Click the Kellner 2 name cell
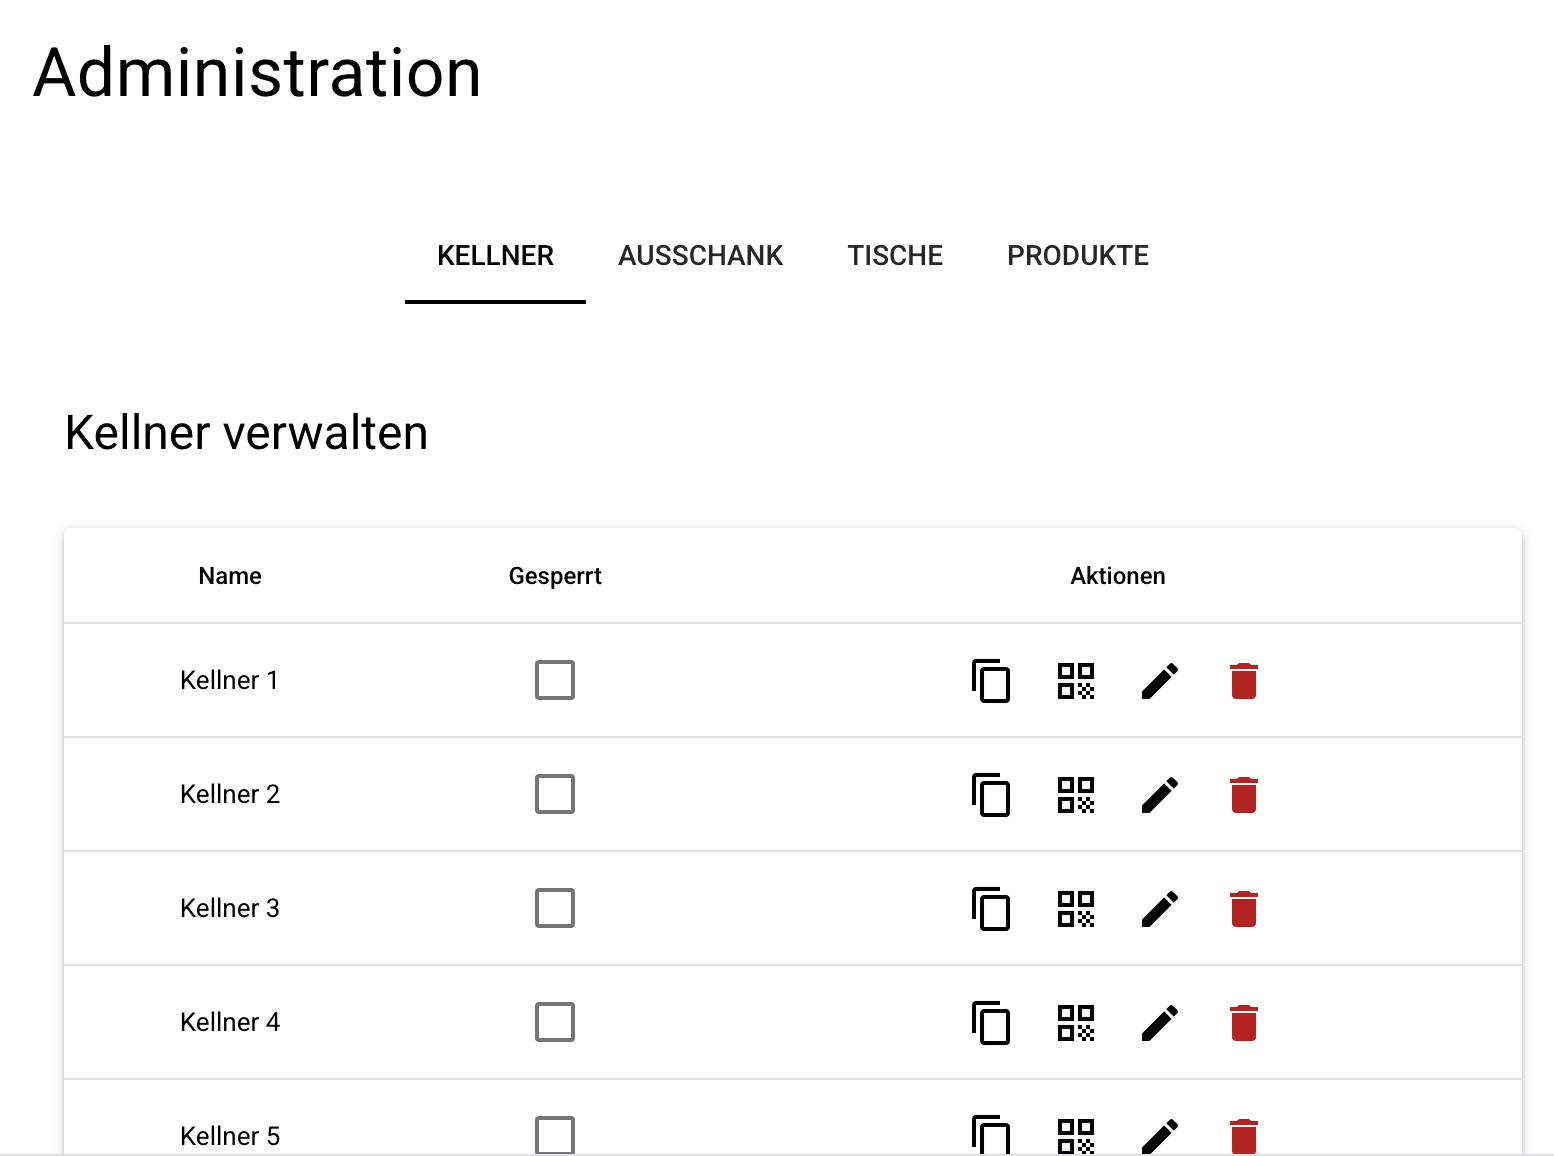Image resolution: width=1554 pixels, height=1156 pixels. point(230,794)
